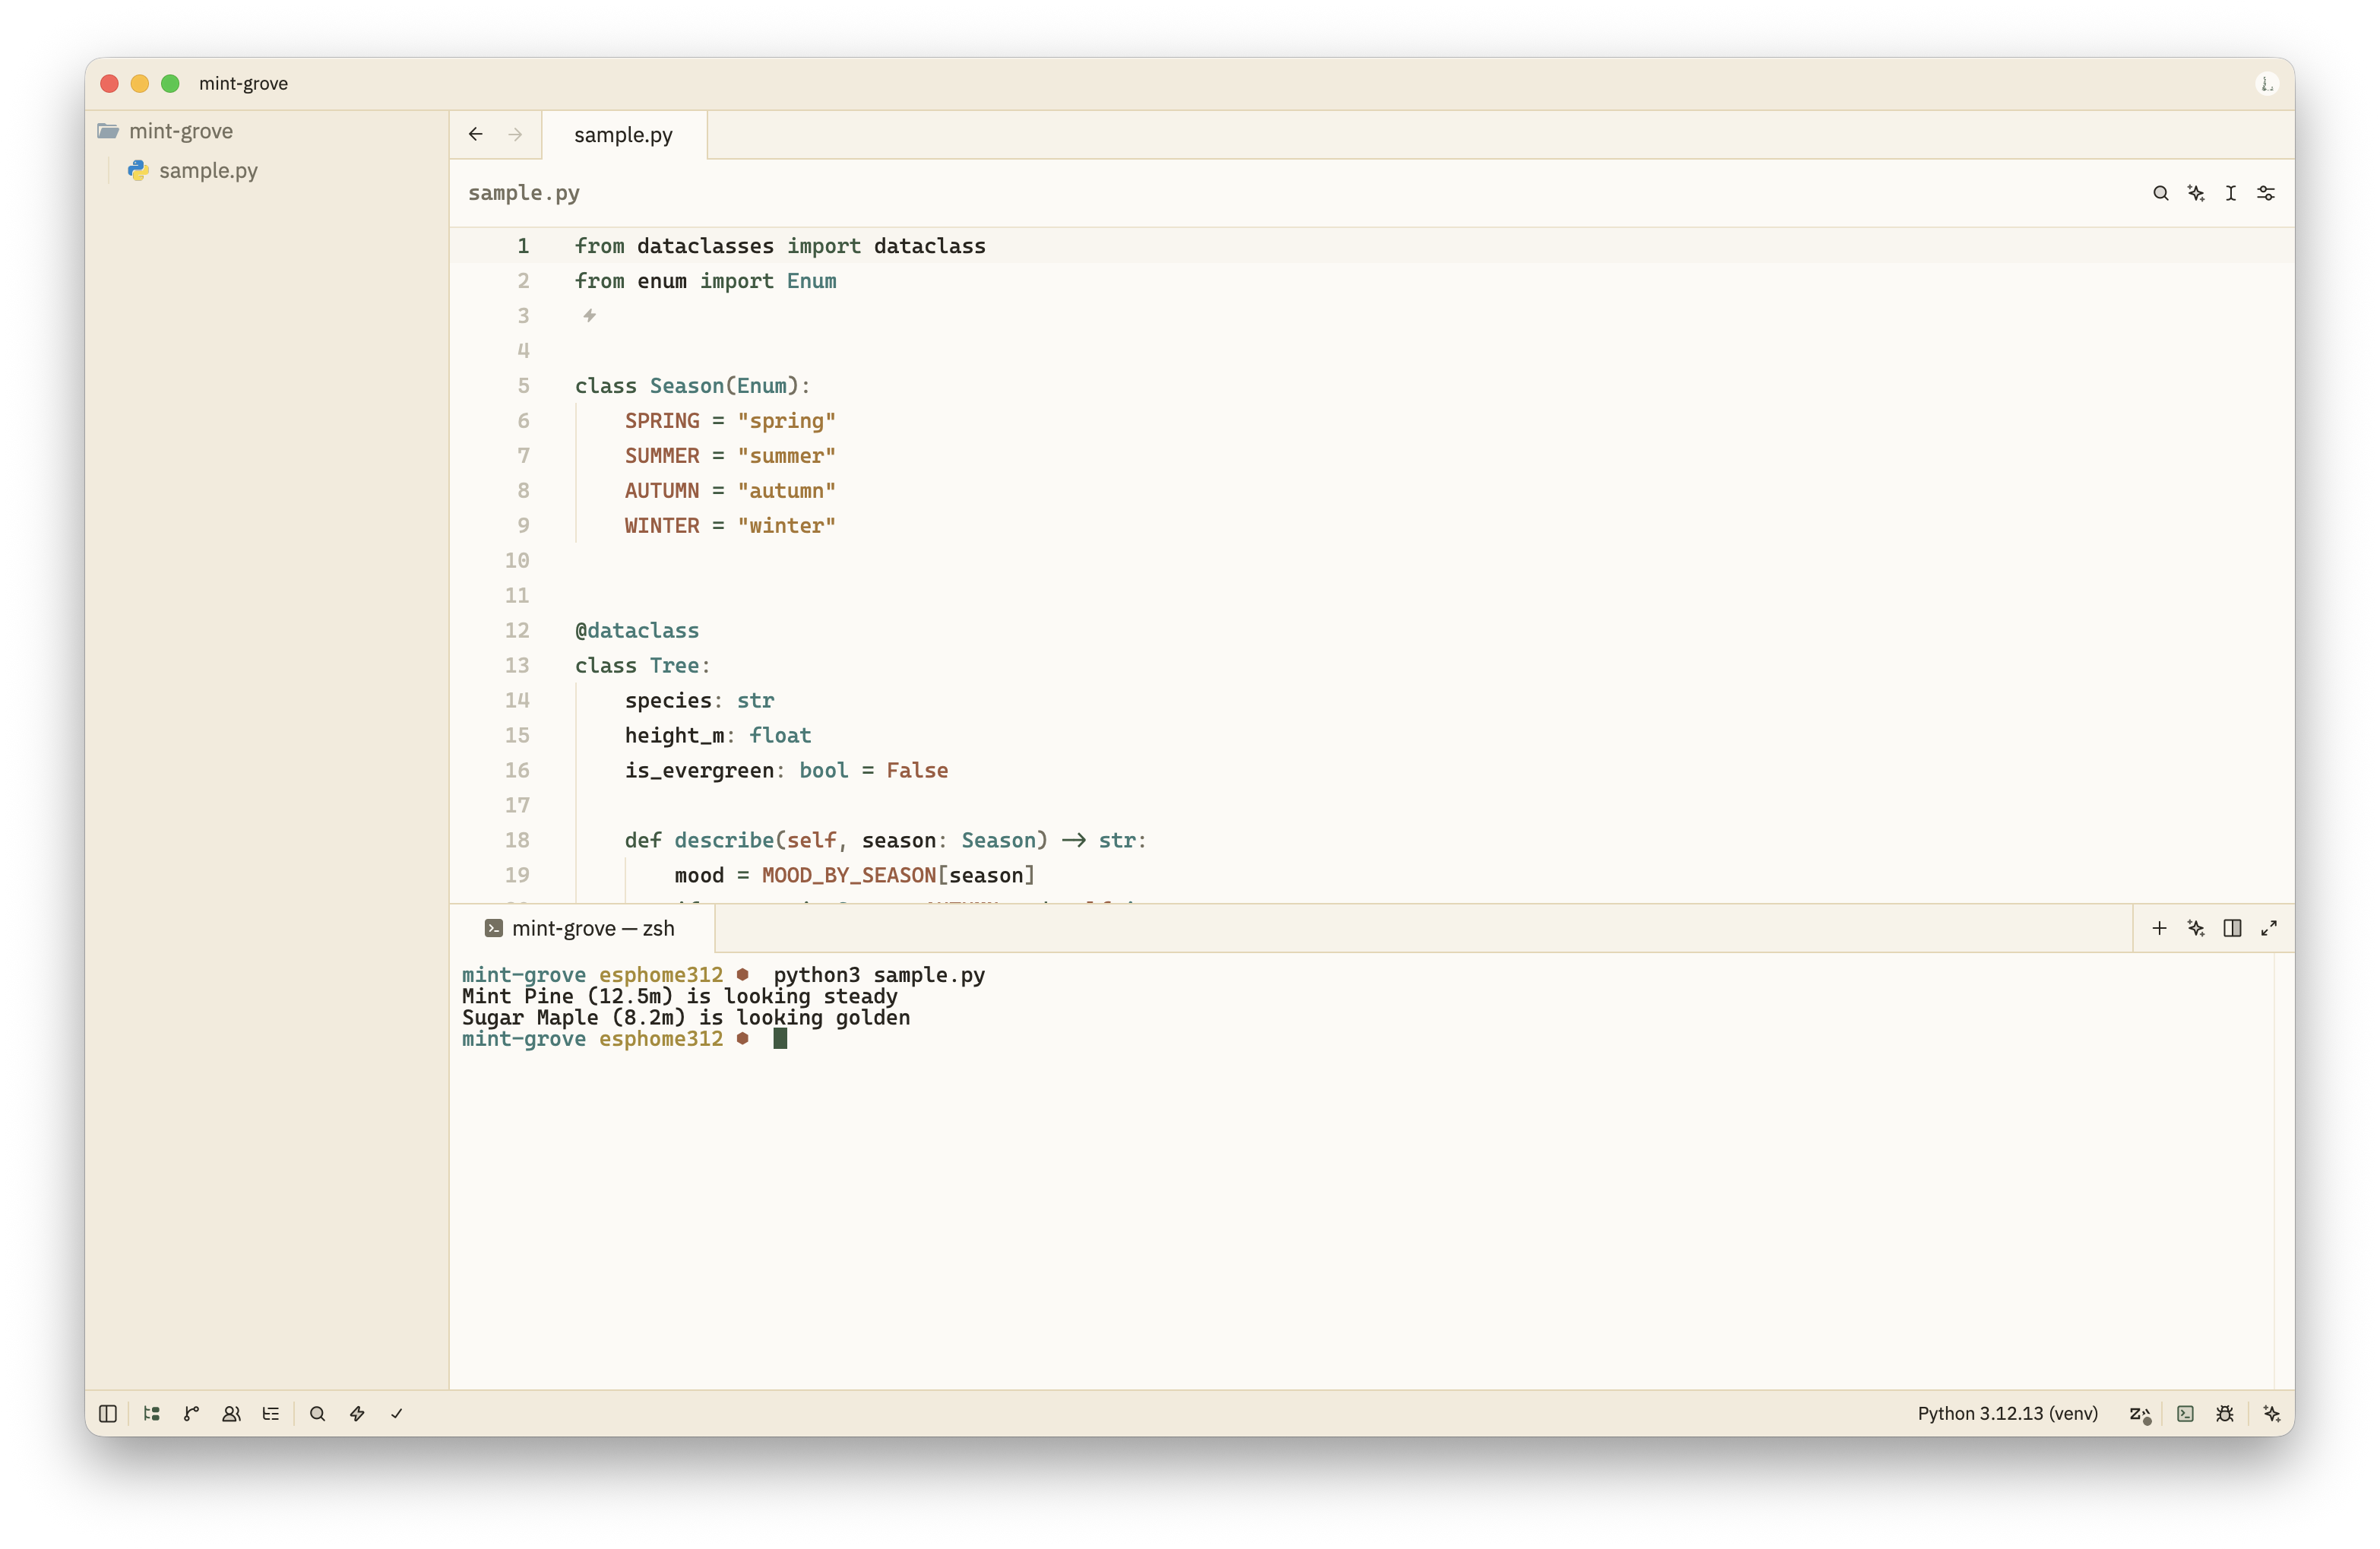This screenshot has height=1549, width=2380.
Task: Open the assistant sparkle icon in status bar
Action: tap(2272, 1413)
